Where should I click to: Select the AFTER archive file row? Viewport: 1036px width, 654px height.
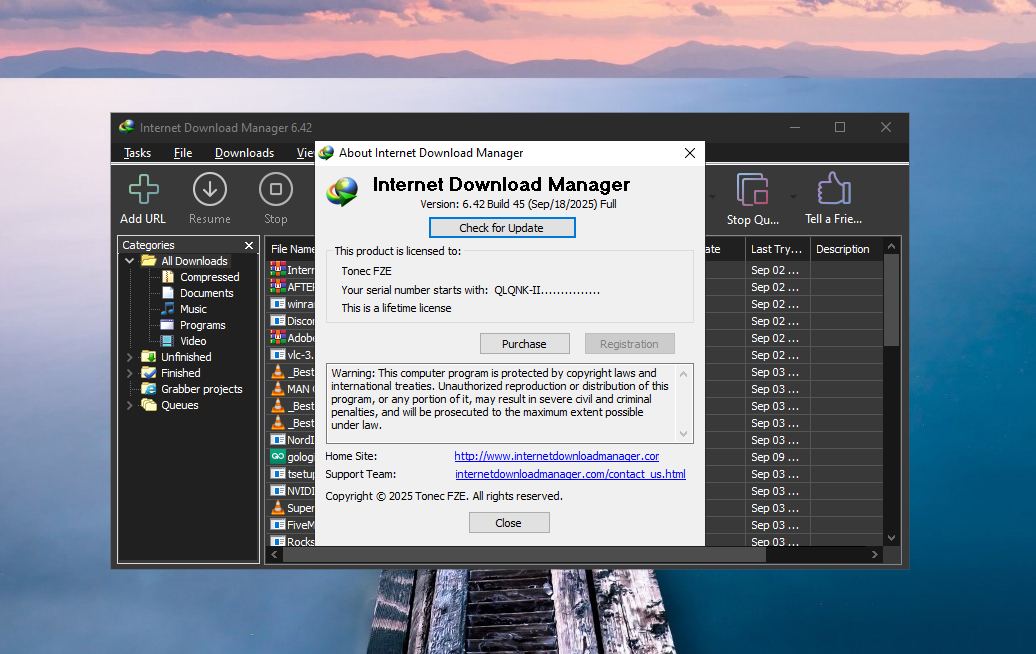pos(292,287)
